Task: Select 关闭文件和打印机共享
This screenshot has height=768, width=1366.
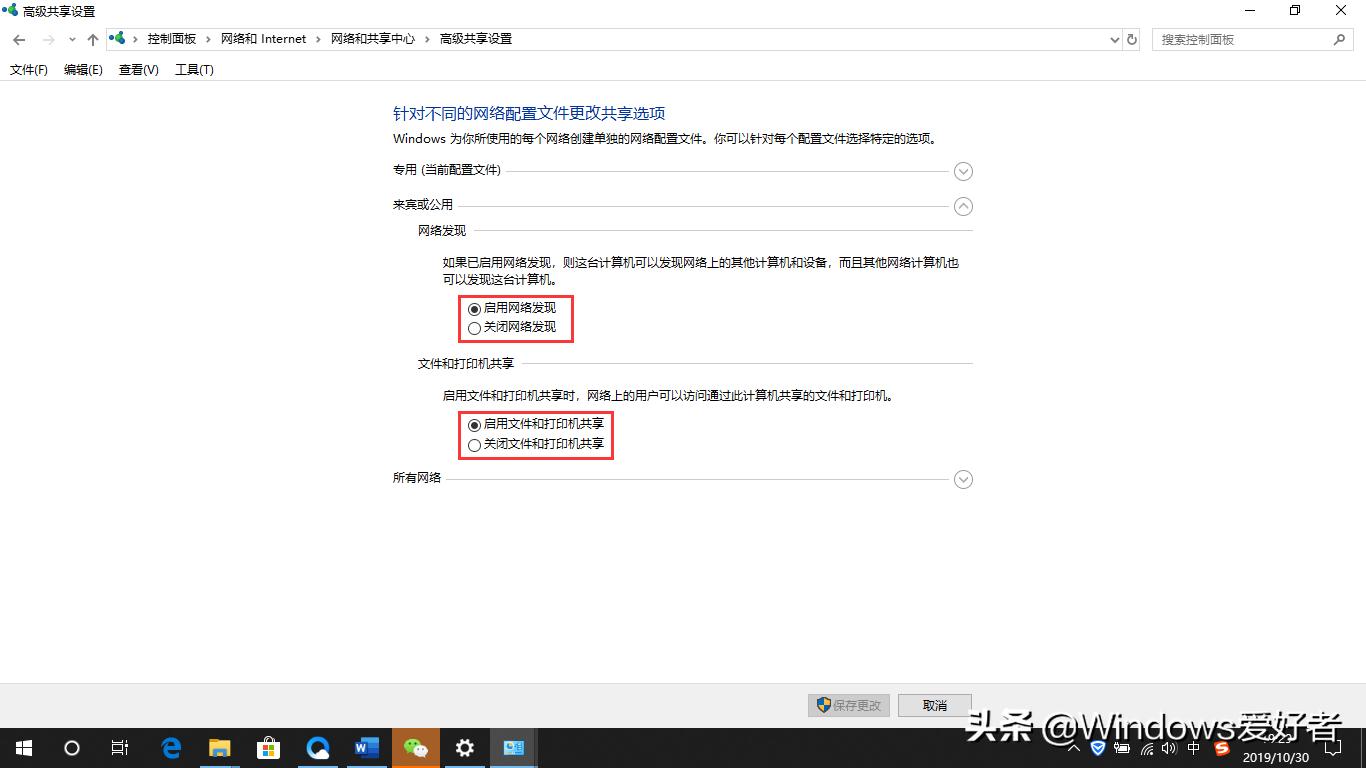Action: 474,444
